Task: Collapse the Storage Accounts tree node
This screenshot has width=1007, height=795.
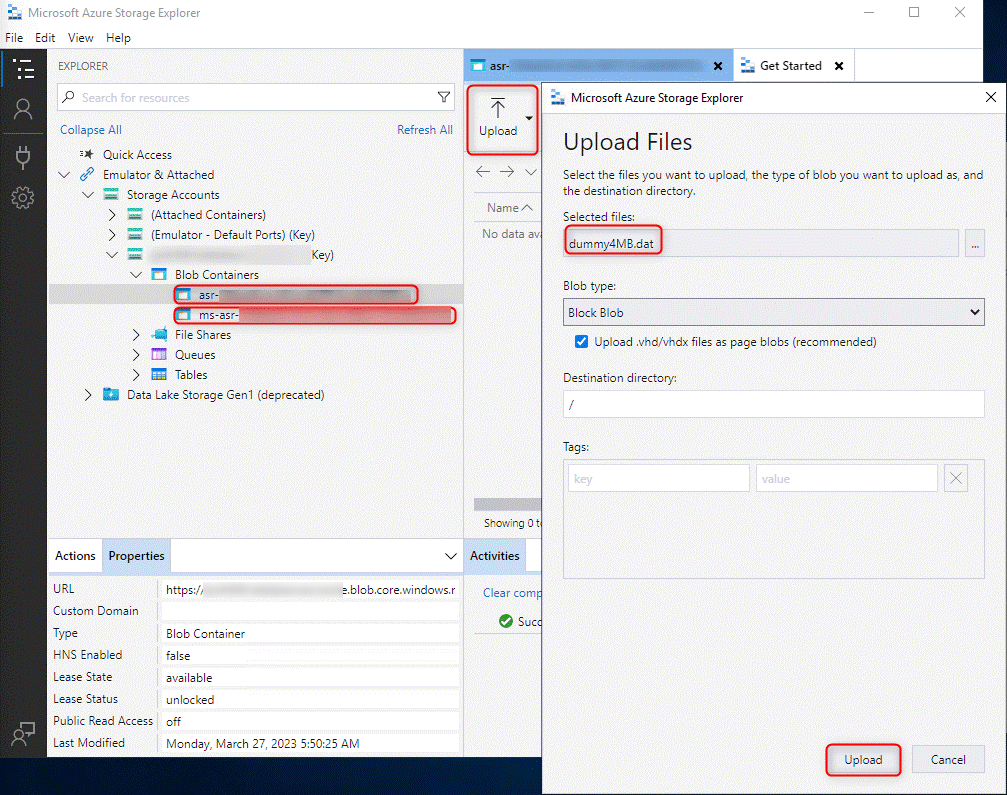Action: coord(89,195)
